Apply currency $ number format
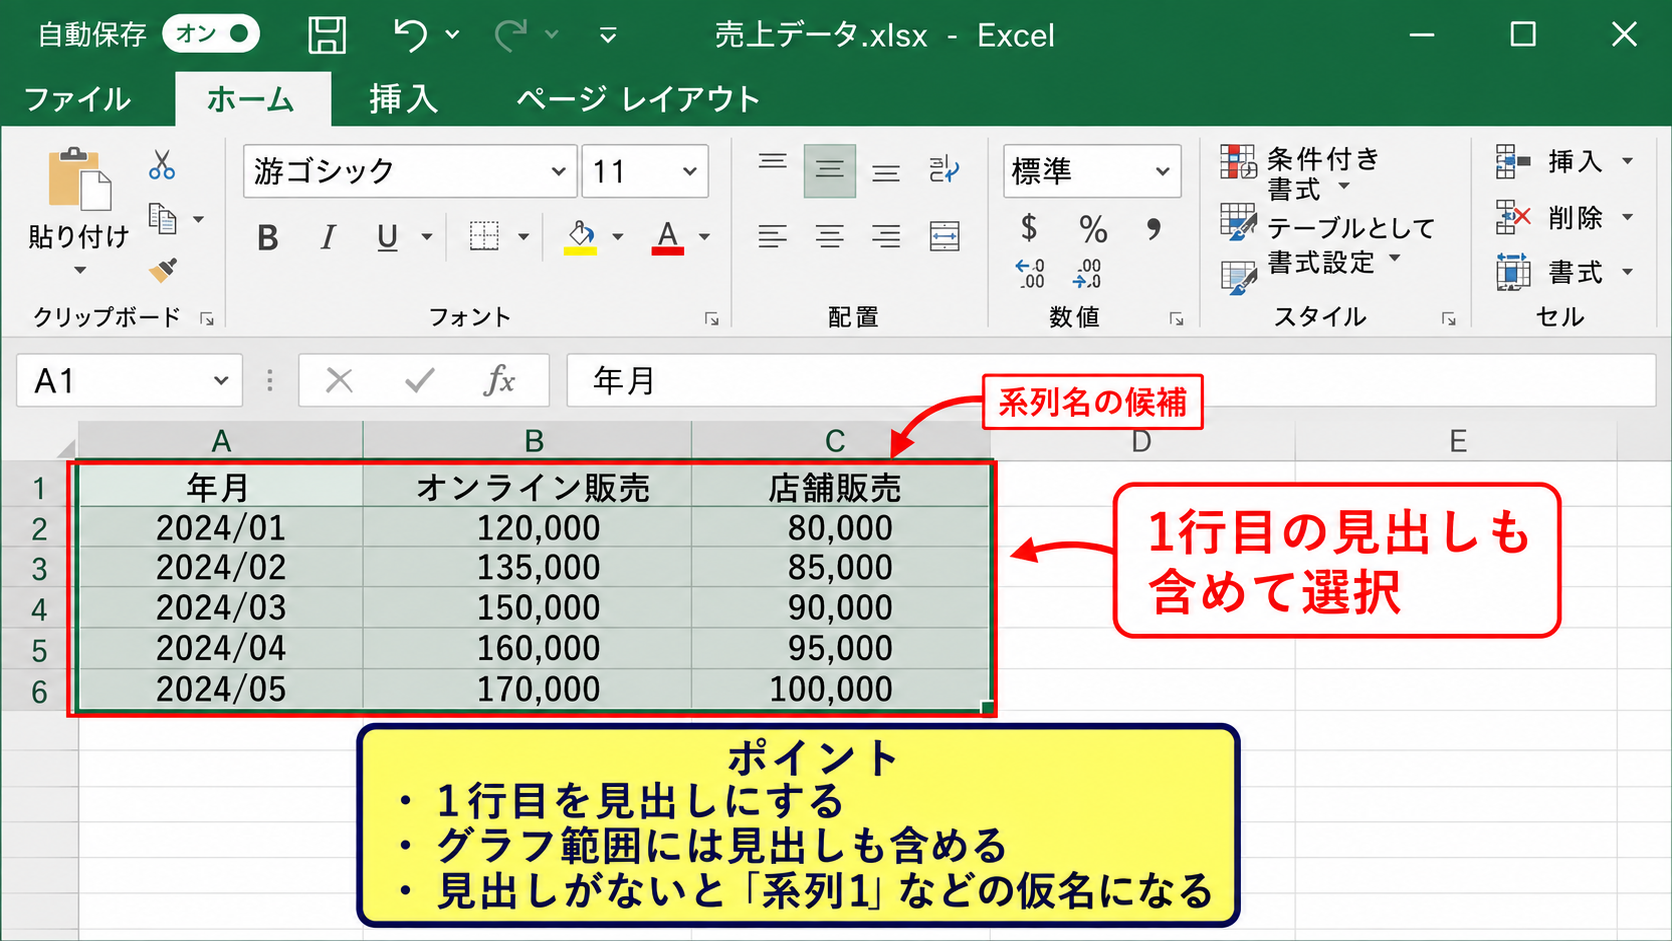Screen dimensions: 1672x941 tap(1029, 228)
